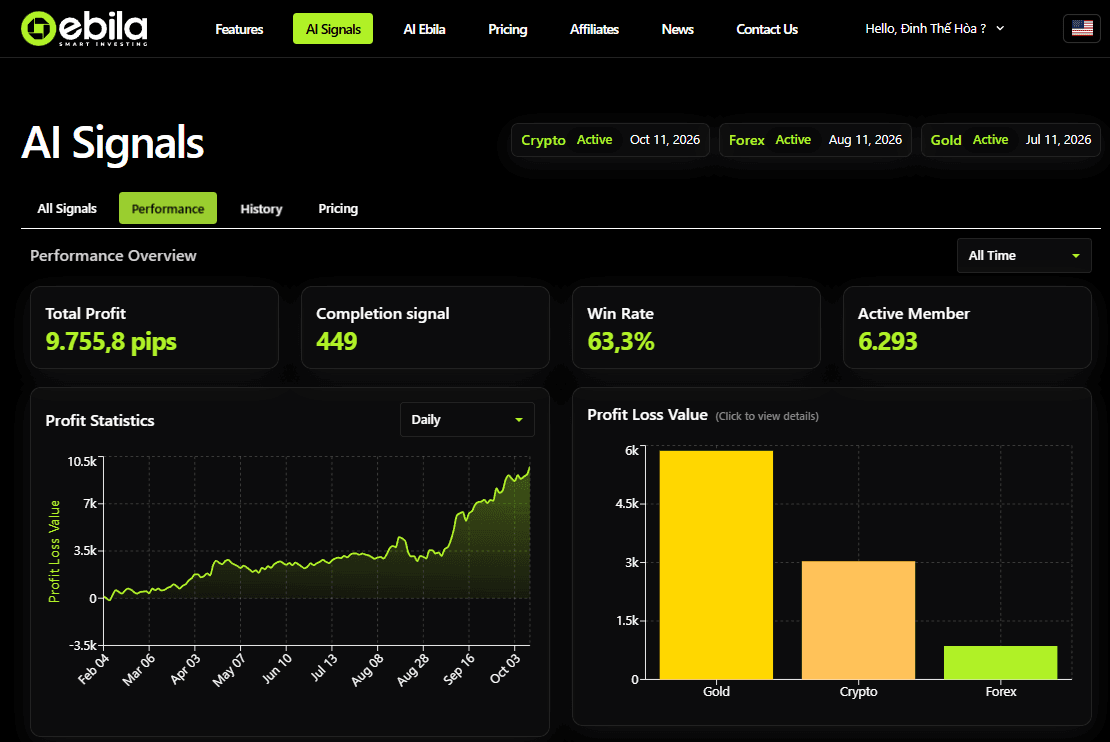Switch to the All Signals tab

[66, 208]
